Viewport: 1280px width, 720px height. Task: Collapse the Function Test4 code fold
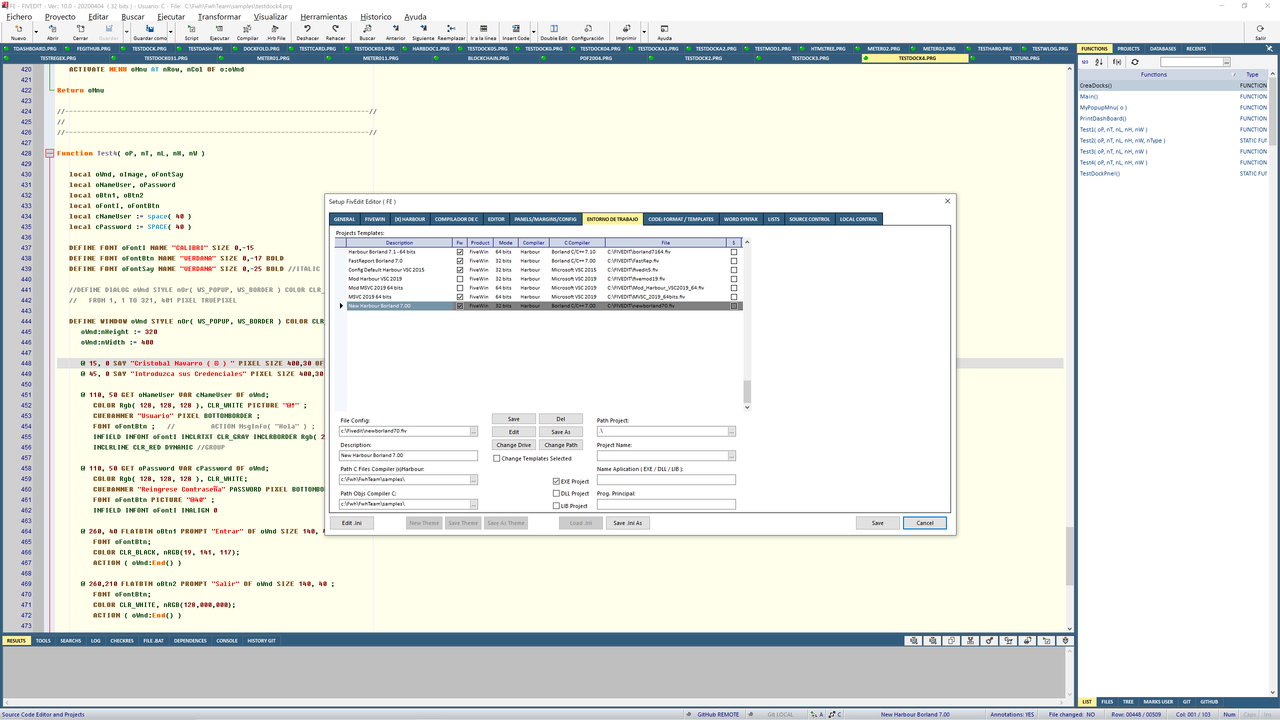[49, 153]
